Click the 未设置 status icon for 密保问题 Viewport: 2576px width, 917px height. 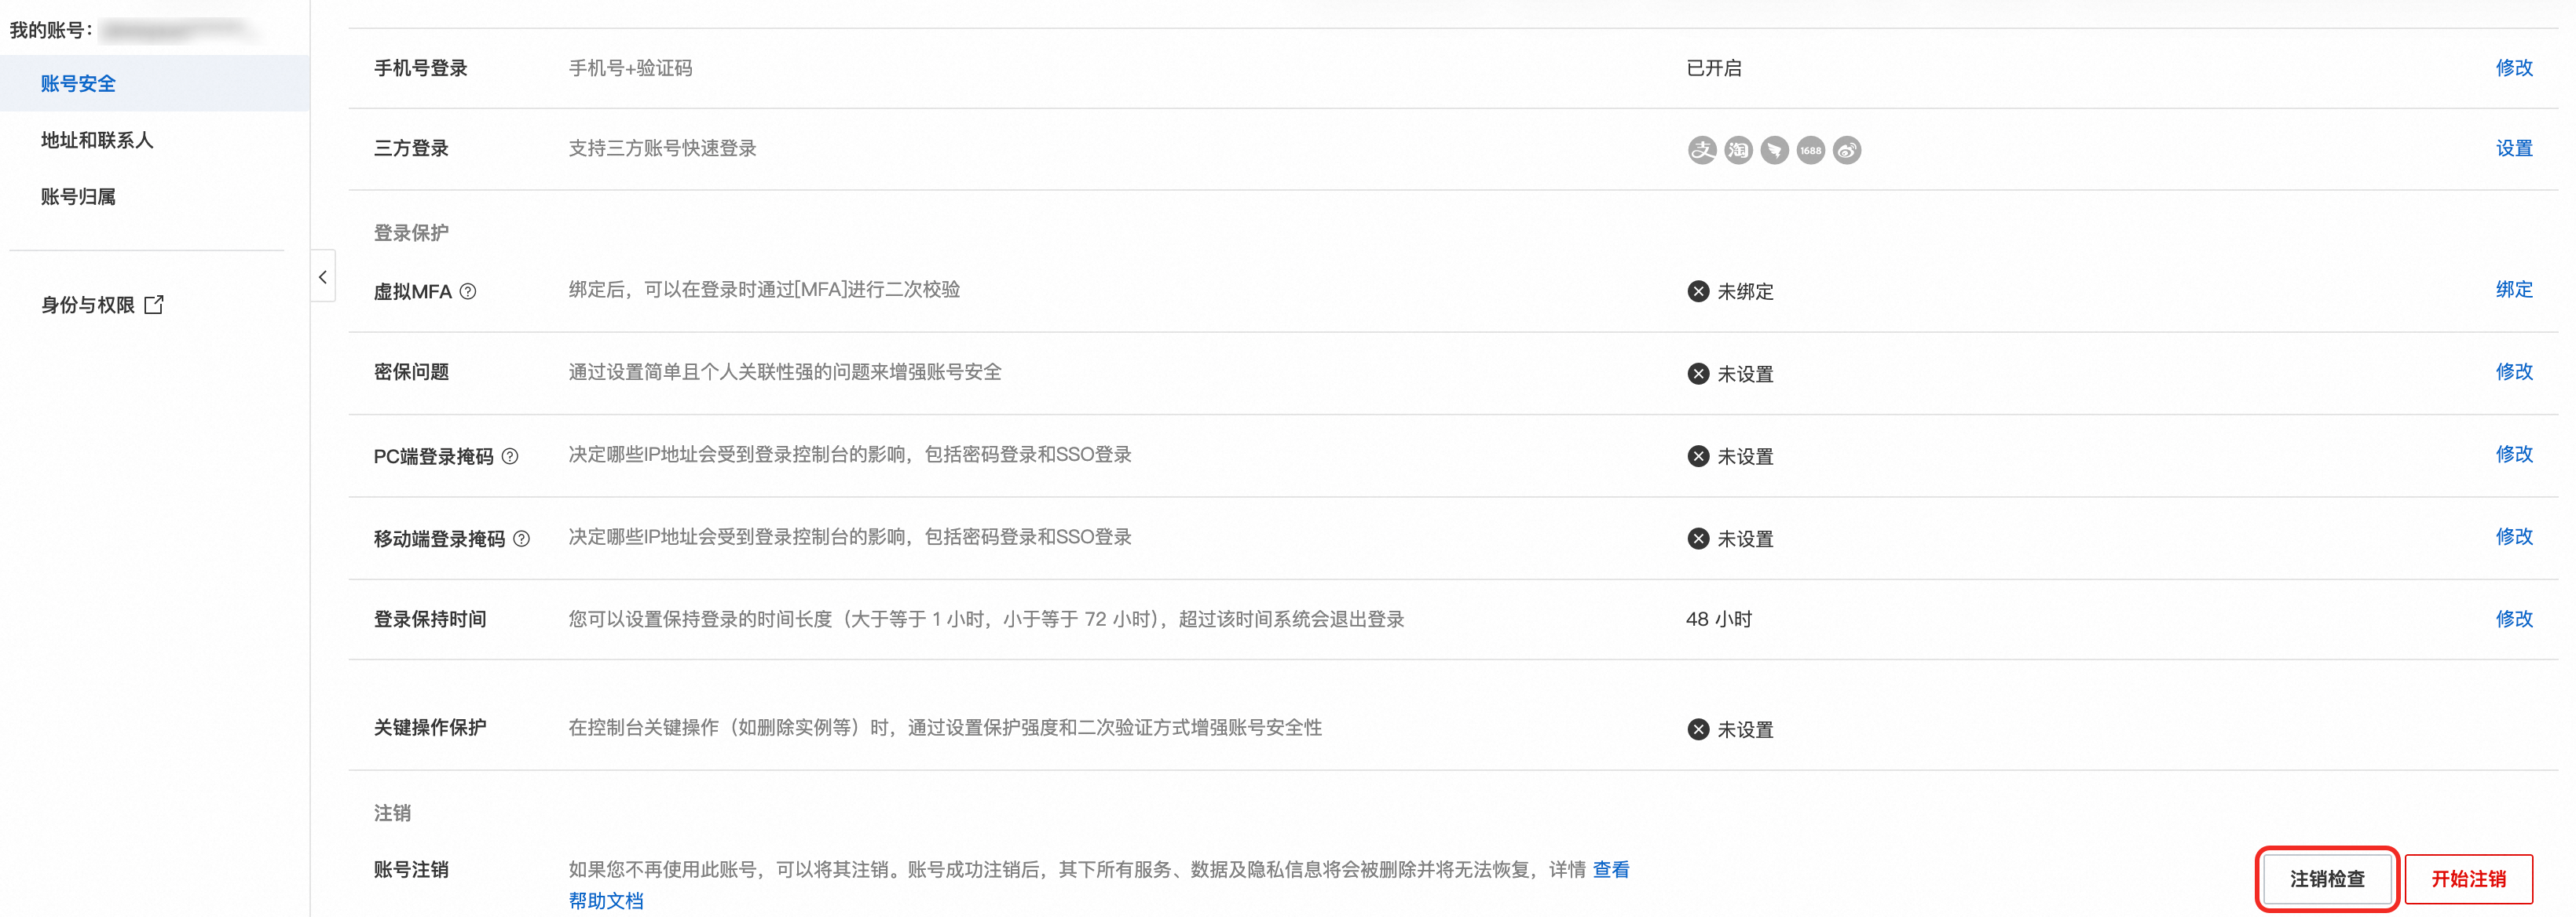pyautogui.click(x=1698, y=373)
